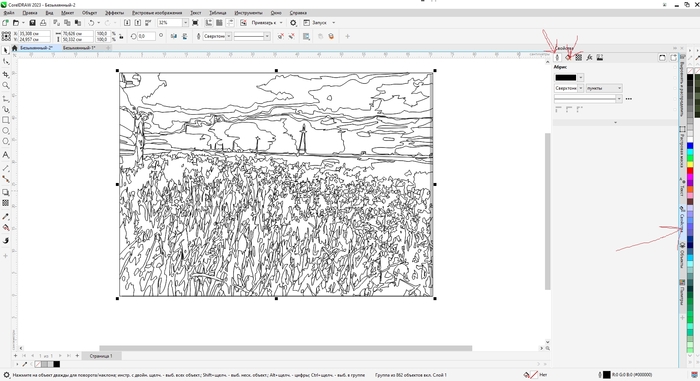Select the Parallel Dimension tool
This screenshot has height=381, width=700.
coord(5,168)
